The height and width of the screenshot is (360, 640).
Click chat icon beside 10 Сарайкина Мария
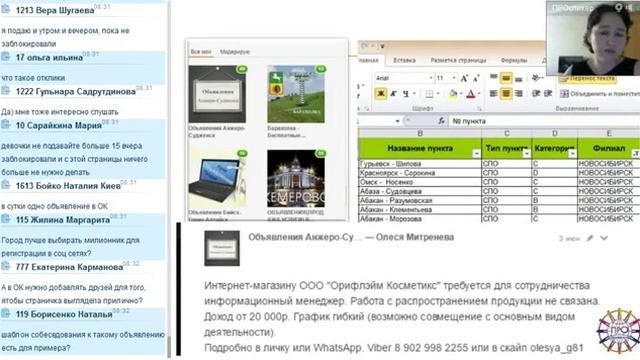[x=6, y=124]
